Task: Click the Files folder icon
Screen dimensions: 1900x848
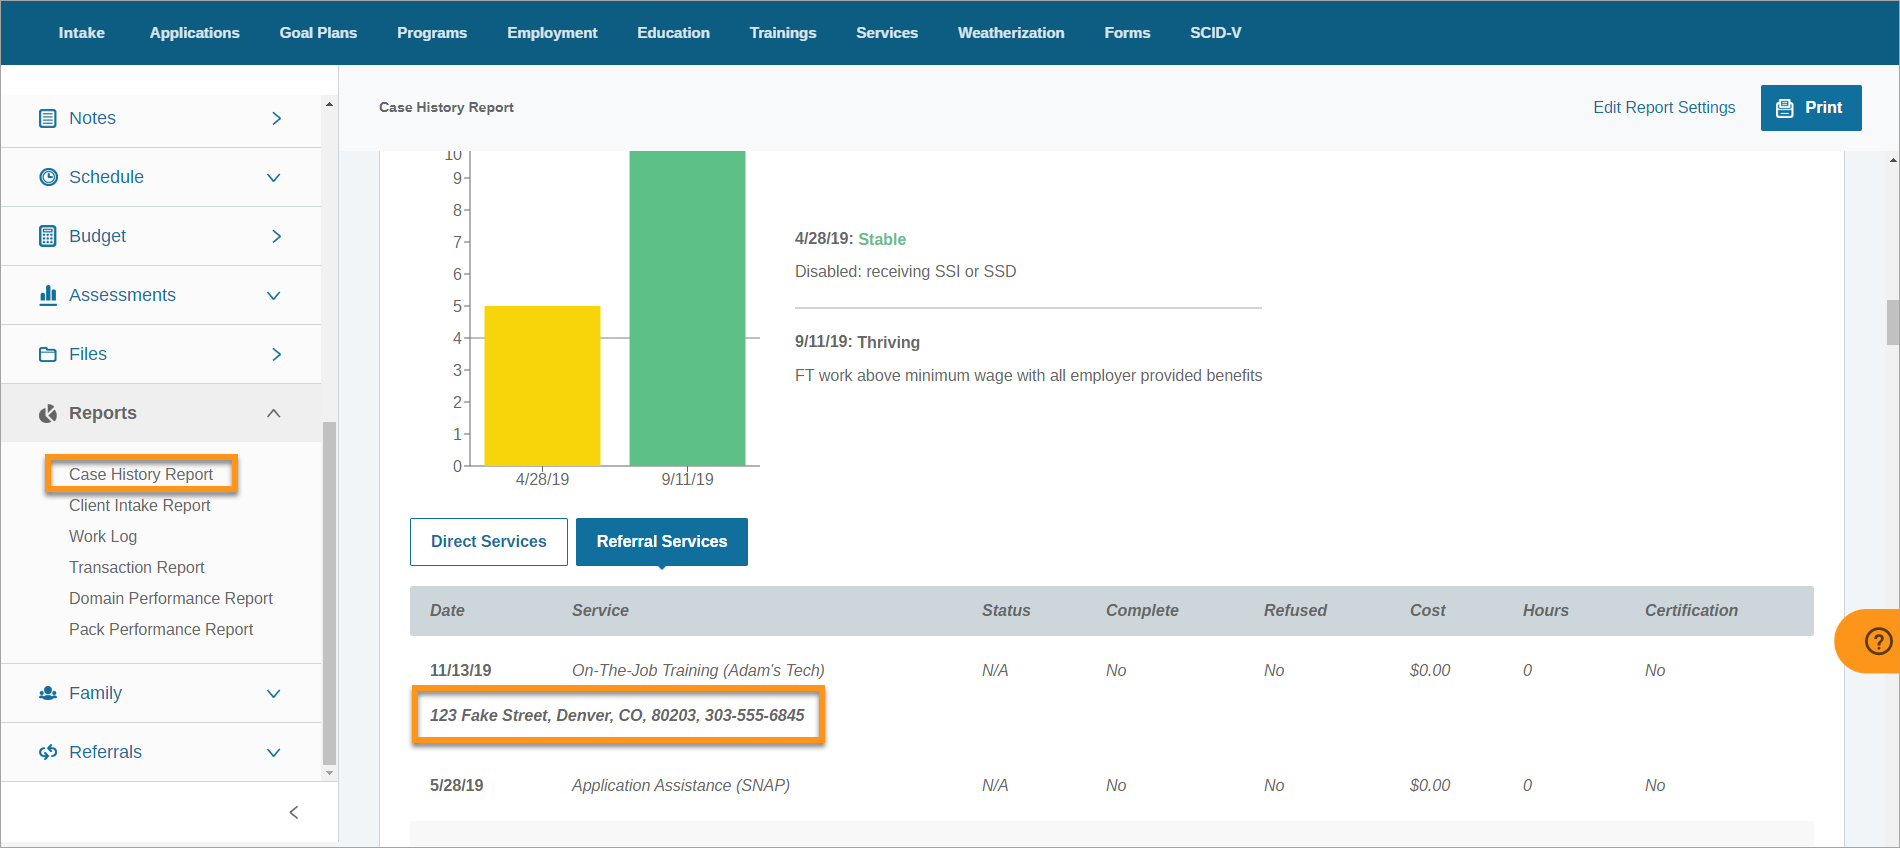Action: (47, 354)
